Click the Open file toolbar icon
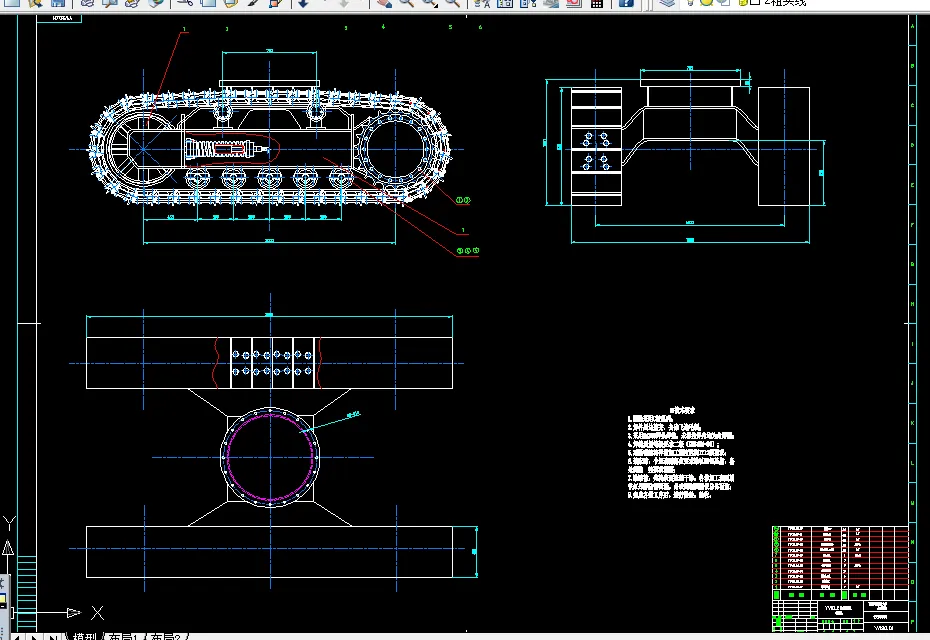930x640 pixels. coord(35,2)
